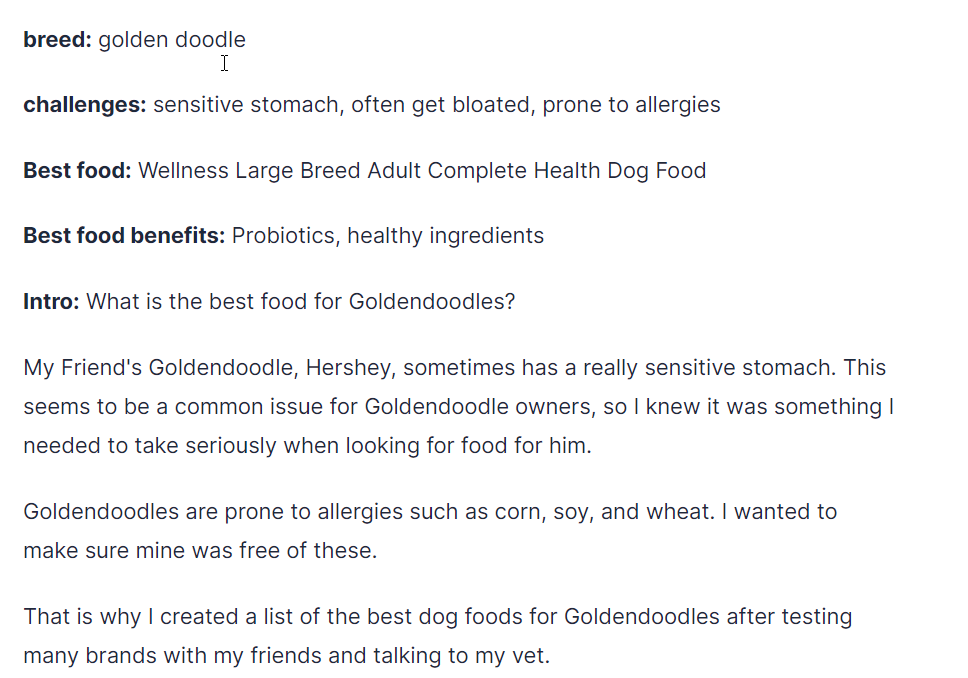The image size is (968, 678).
Task: Click the bold 'Intro:' label
Action: [51, 301]
